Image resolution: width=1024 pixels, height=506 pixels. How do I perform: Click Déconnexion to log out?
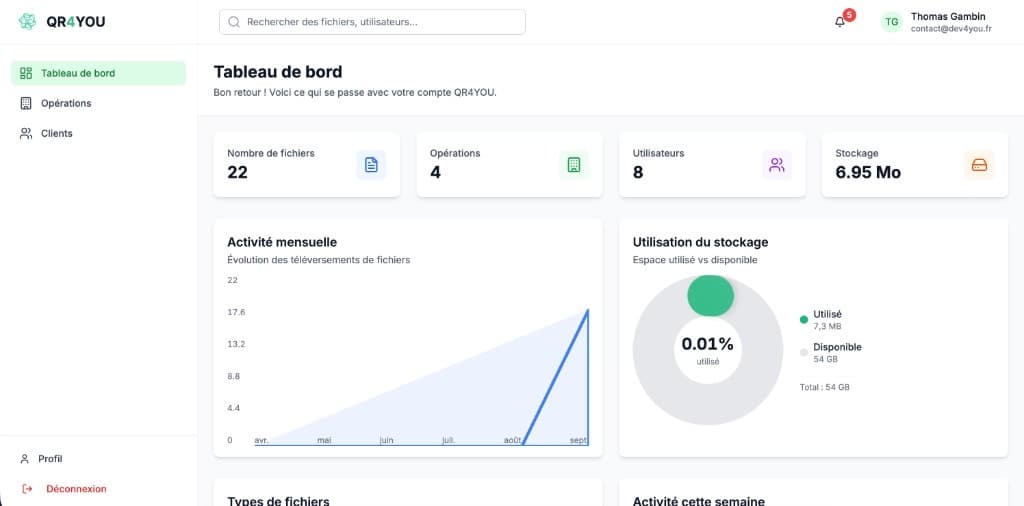[x=76, y=488]
